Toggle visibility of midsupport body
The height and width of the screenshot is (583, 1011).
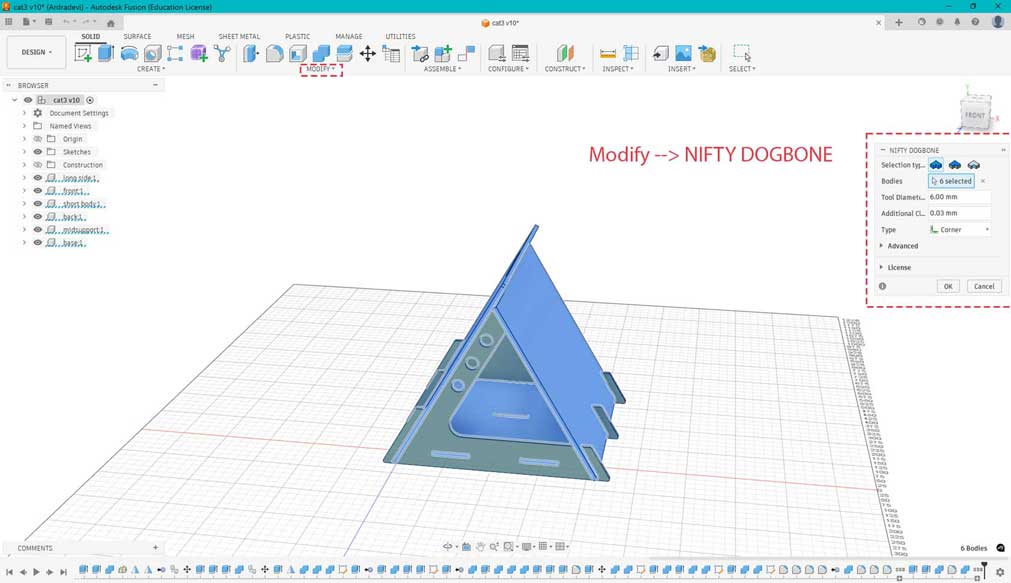[37, 230]
